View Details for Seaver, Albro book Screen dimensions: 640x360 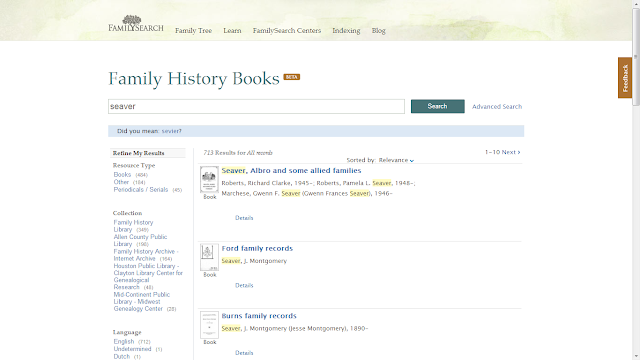[x=244, y=218]
